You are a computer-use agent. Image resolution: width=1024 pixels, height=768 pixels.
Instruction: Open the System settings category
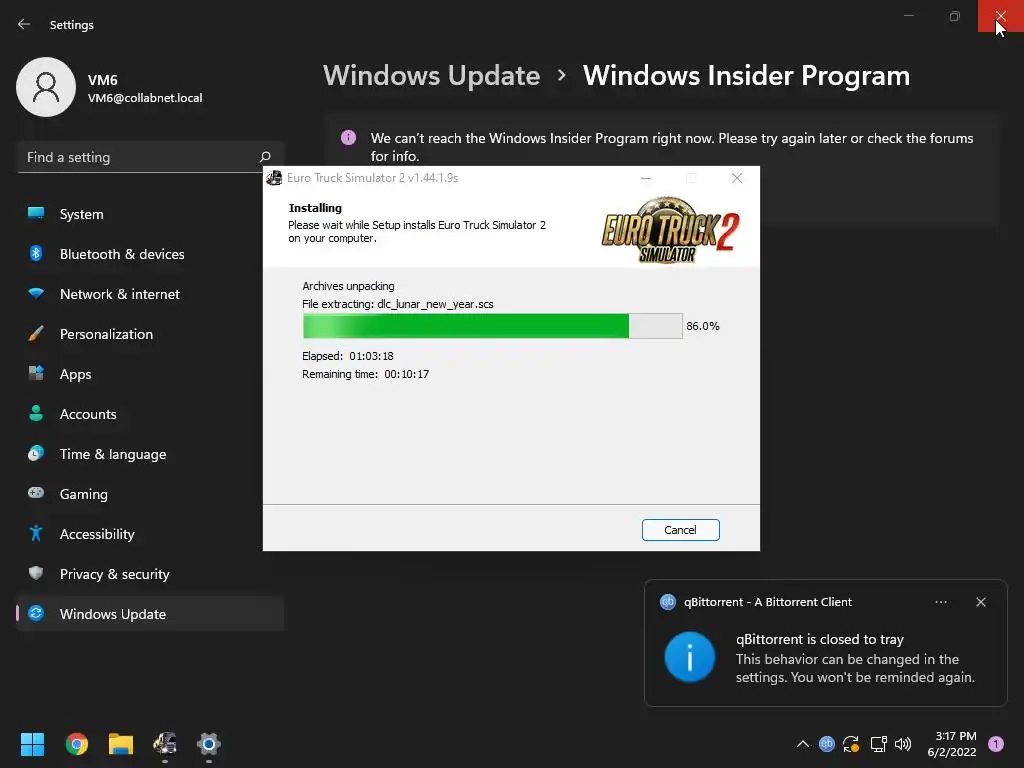(150, 214)
